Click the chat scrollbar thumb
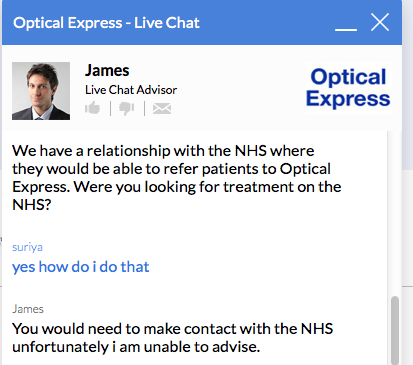This screenshot has height=365, width=413. 395,330
